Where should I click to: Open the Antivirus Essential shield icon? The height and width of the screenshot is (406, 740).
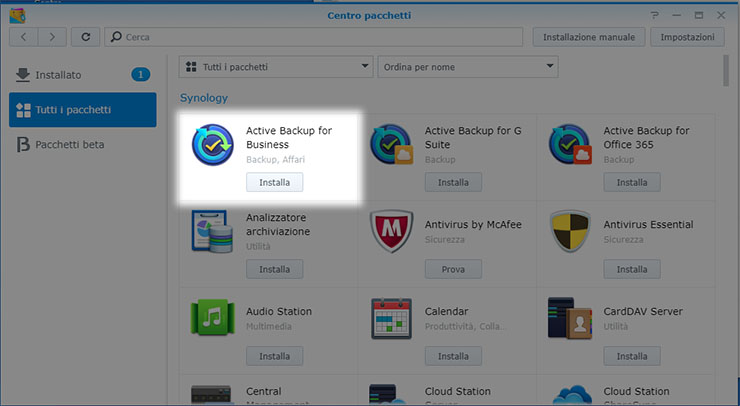[x=570, y=232]
